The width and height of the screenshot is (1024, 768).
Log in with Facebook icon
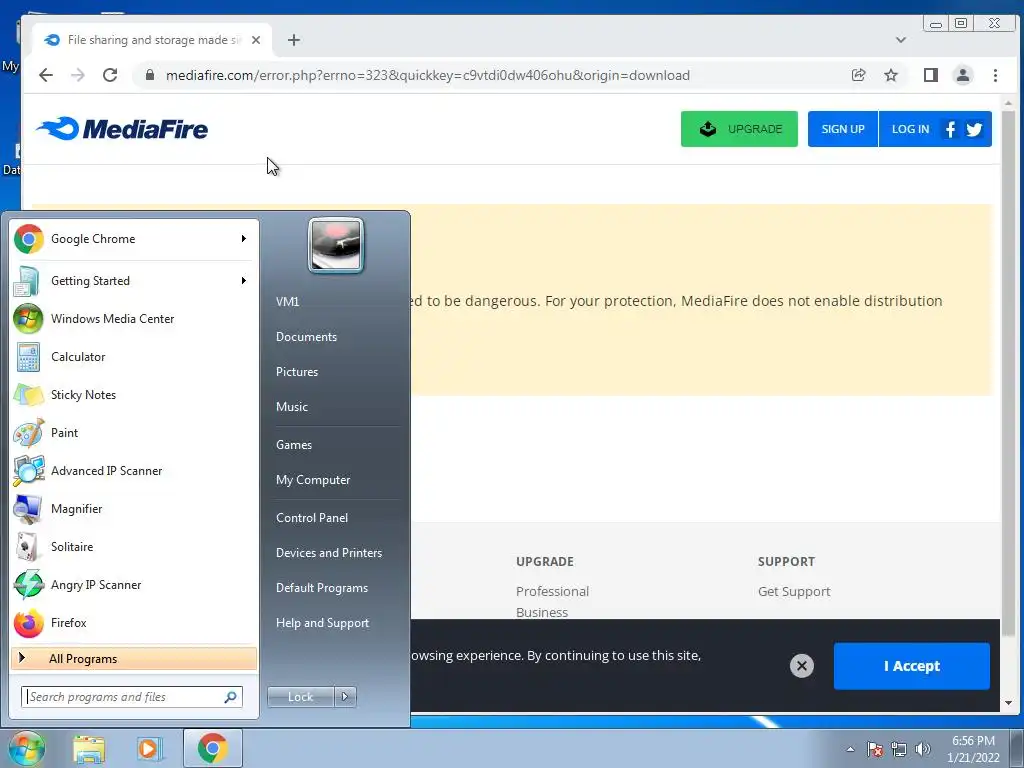tap(950, 129)
